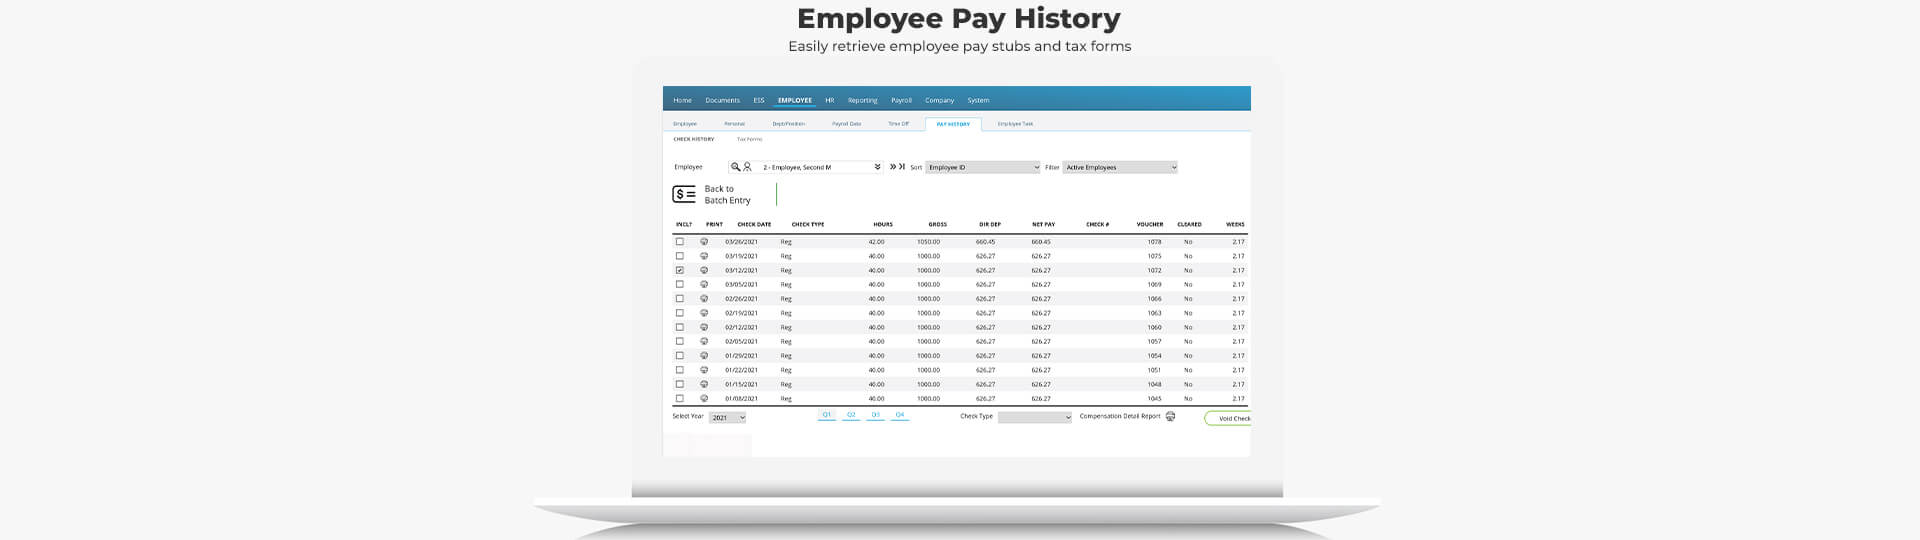Screen dimensions: 1920x540
Task: Switch to the Tax Forms sub-tab
Action: (749, 139)
